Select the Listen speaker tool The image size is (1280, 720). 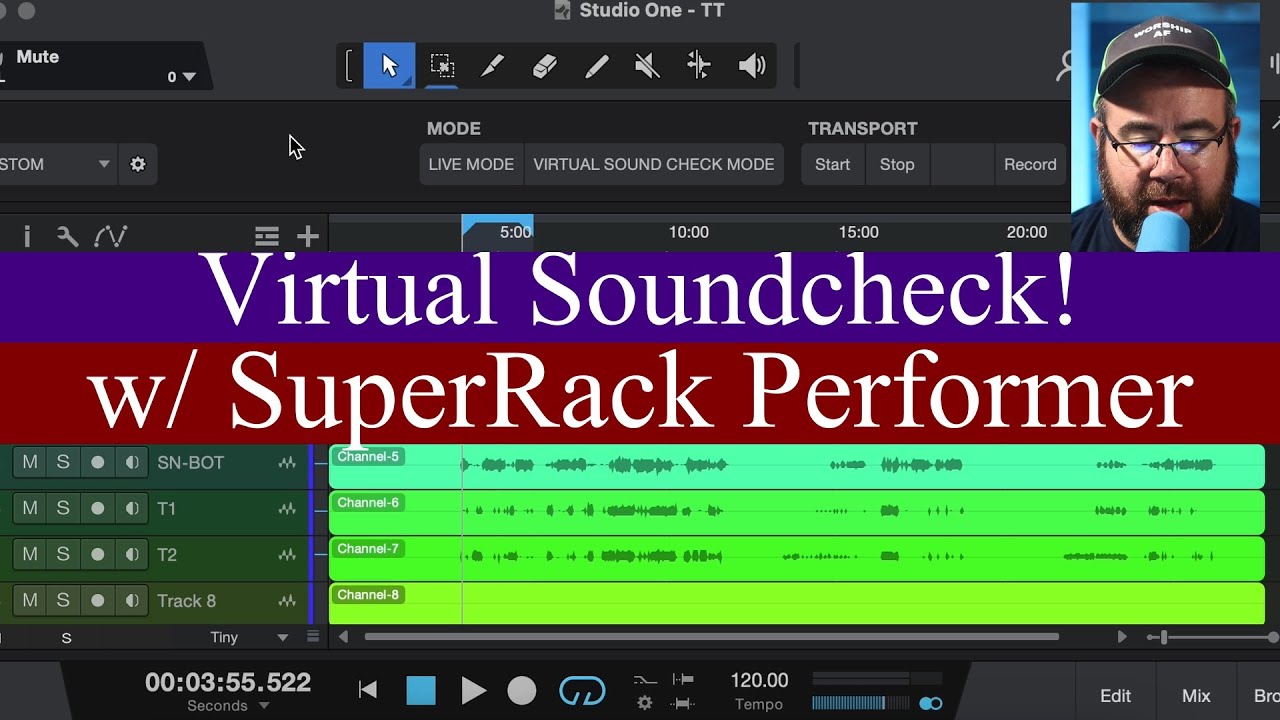pyautogui.click(x=752, y=66)
